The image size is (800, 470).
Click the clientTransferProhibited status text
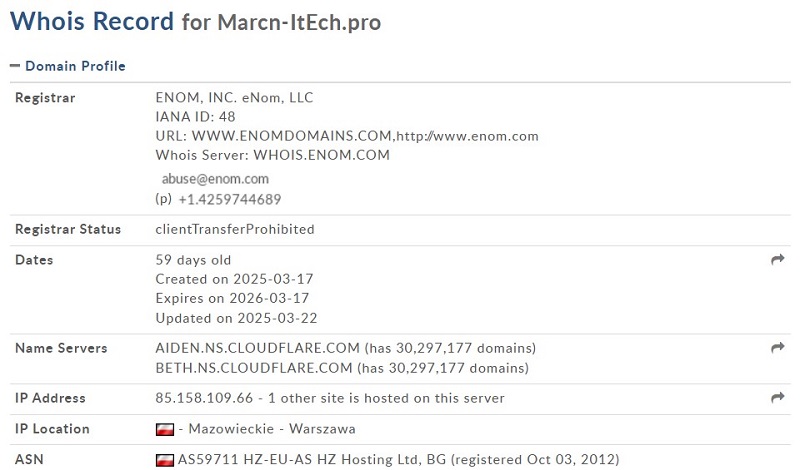pos(235,230)
